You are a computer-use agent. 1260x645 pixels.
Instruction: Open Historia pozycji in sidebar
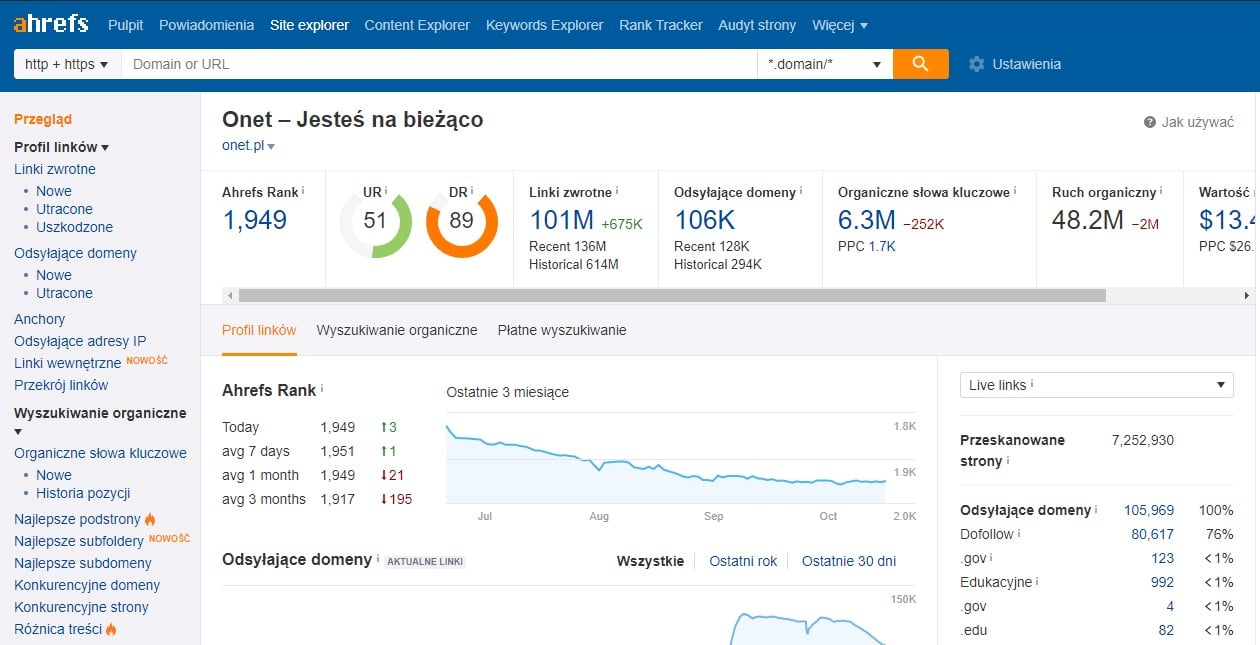[83, 493]
